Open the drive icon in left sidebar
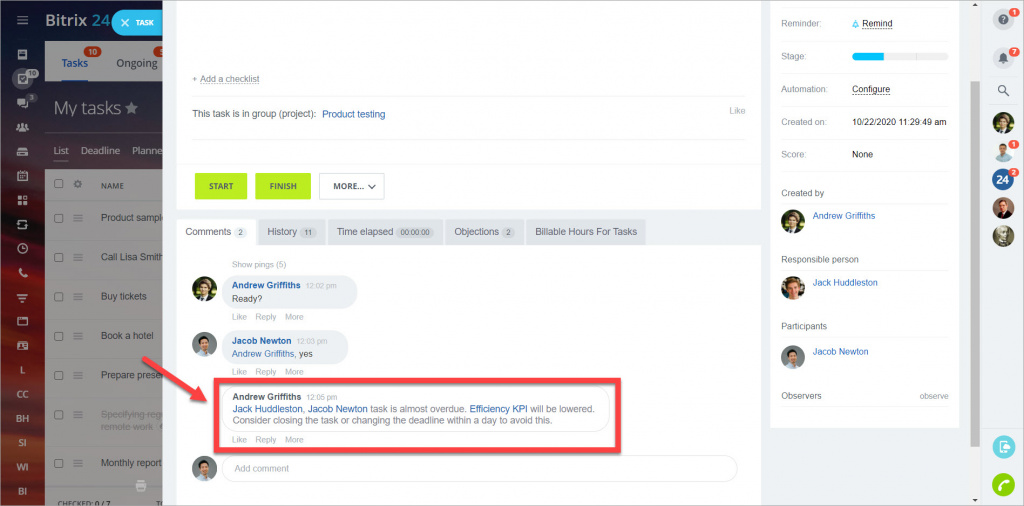Image resolution: width=1024 pixels, height=506 pixels. tap(22, 151)
